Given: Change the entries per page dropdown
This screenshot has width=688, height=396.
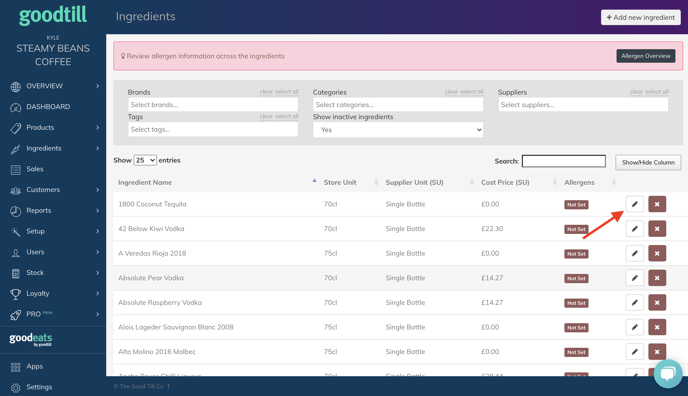Looking at the screenshot, I should tap(145, 160).
